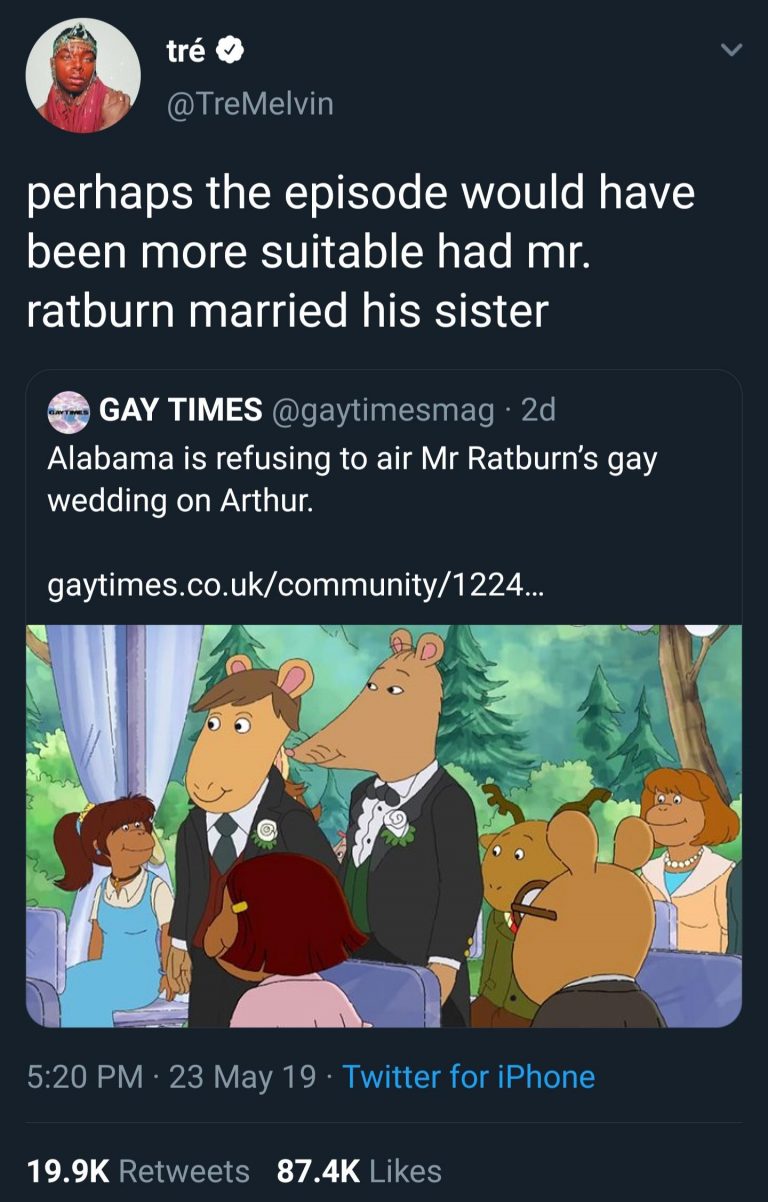
Task: Click the quoted tweet's 2d timestamp
Action: click(x=539, y=409)
